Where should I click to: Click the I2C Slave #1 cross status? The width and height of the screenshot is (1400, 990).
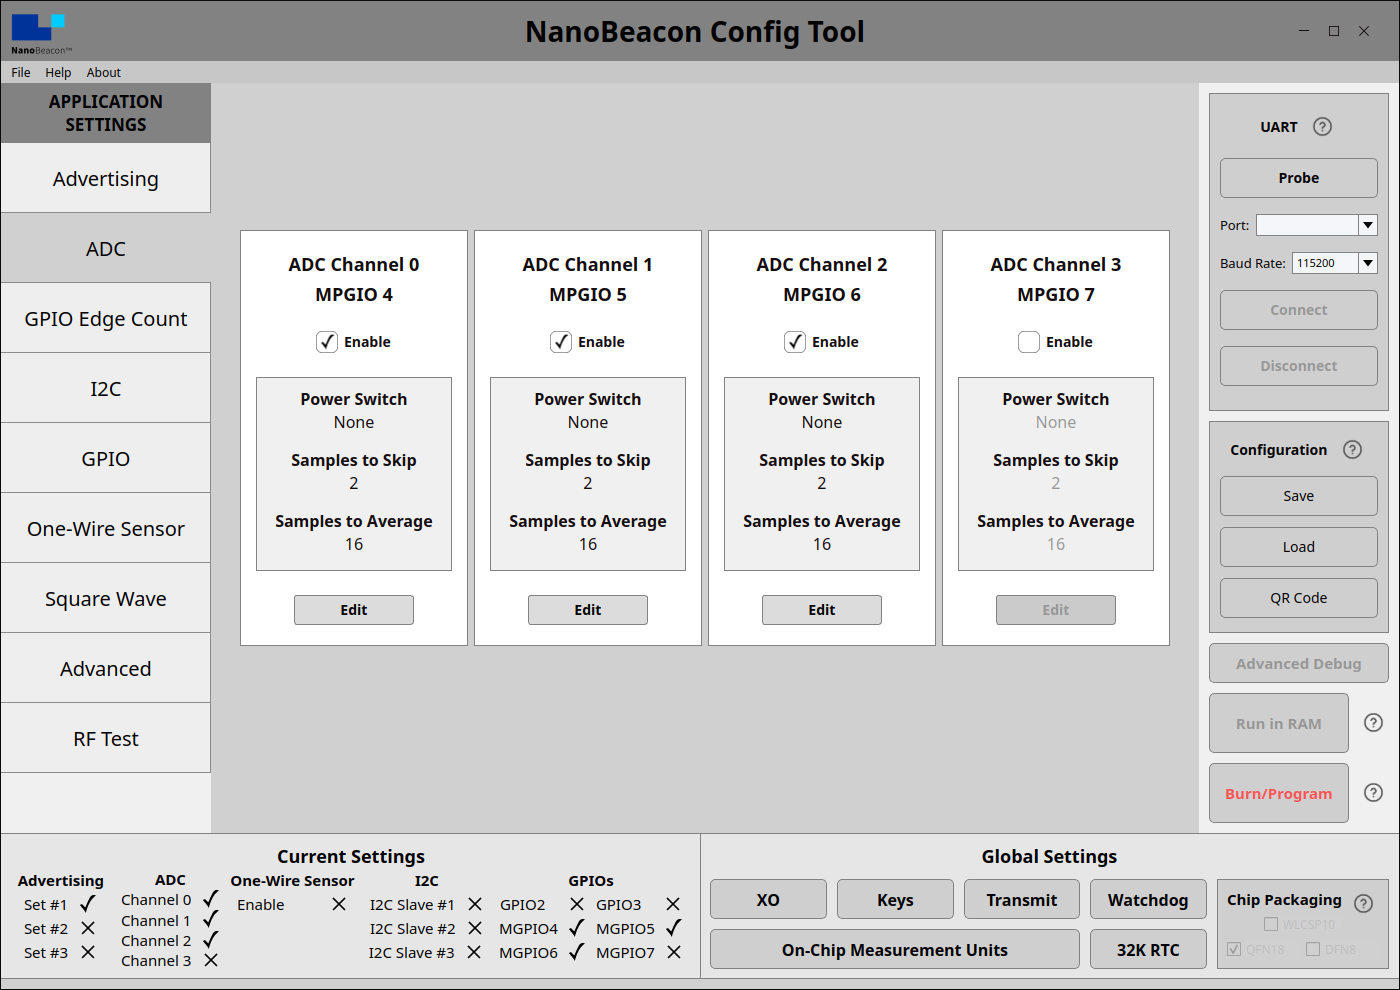pyautogui.click(x=475, y=904)
